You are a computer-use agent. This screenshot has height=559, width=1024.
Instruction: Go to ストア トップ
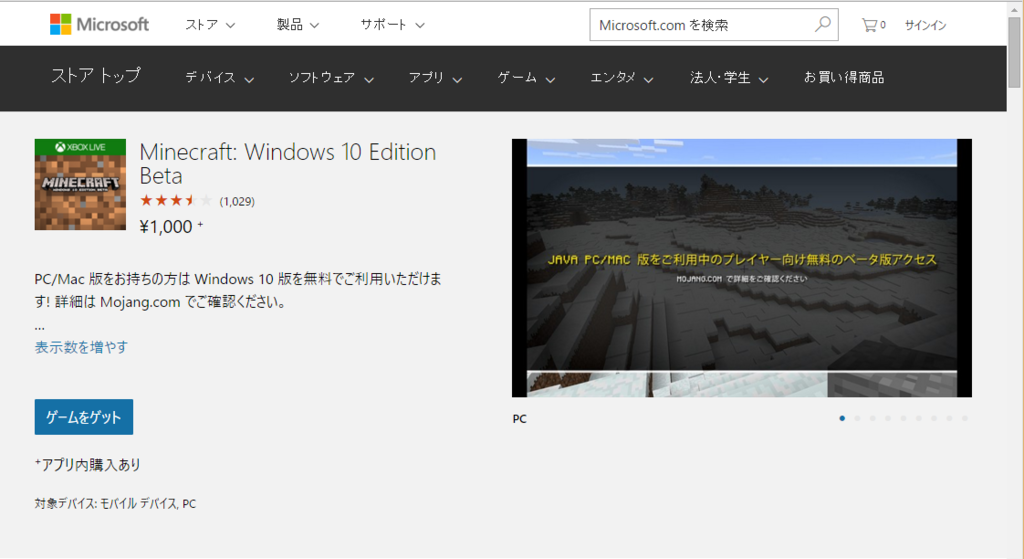pos(95,76)
